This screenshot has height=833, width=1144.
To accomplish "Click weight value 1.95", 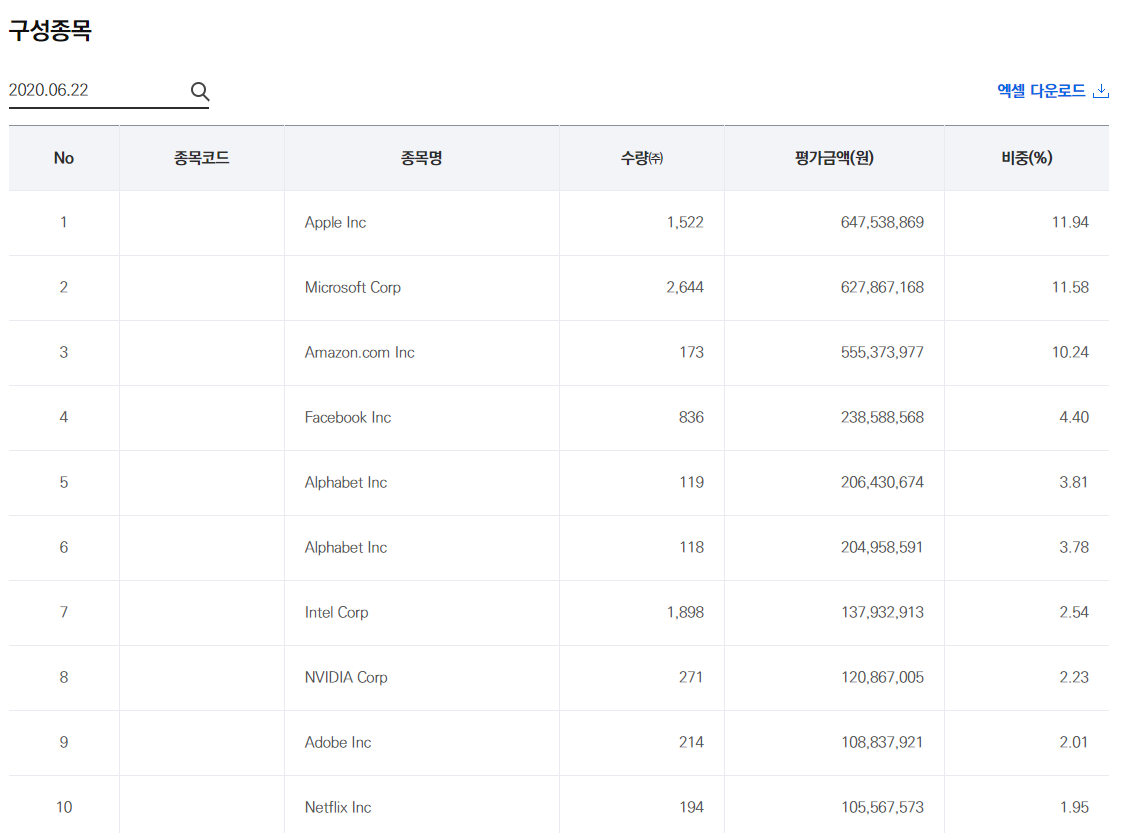I will [1074, 807].
